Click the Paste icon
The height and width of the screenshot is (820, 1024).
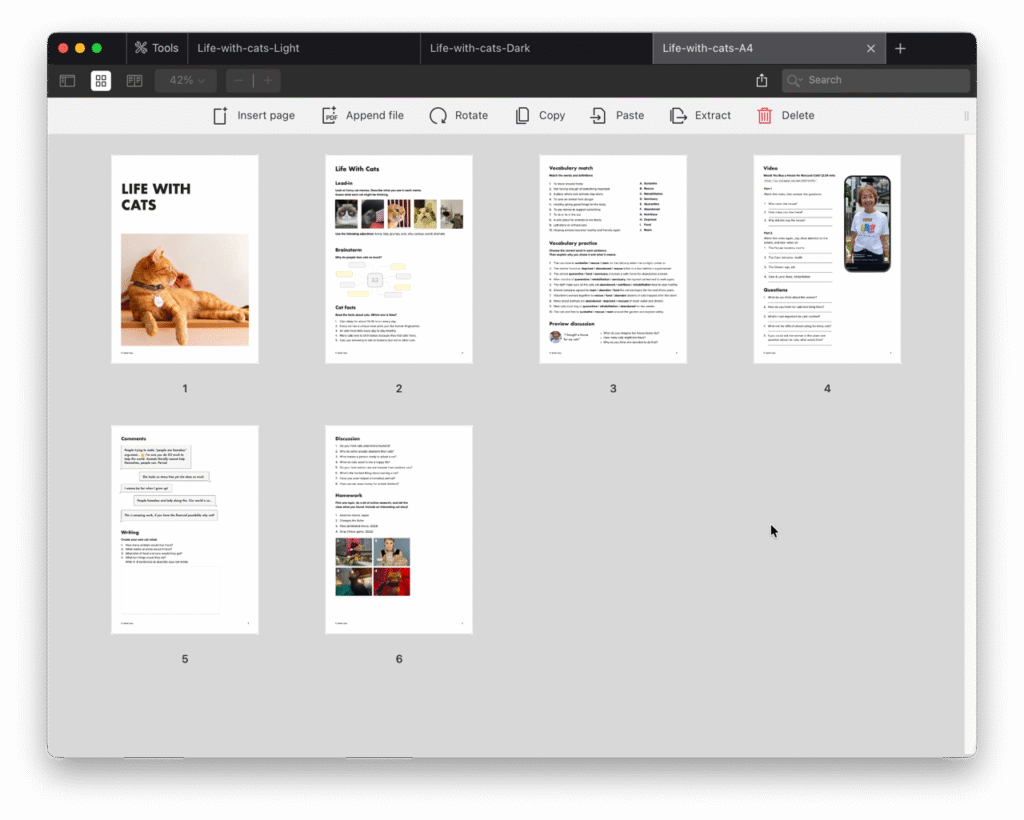coord(598,116)
